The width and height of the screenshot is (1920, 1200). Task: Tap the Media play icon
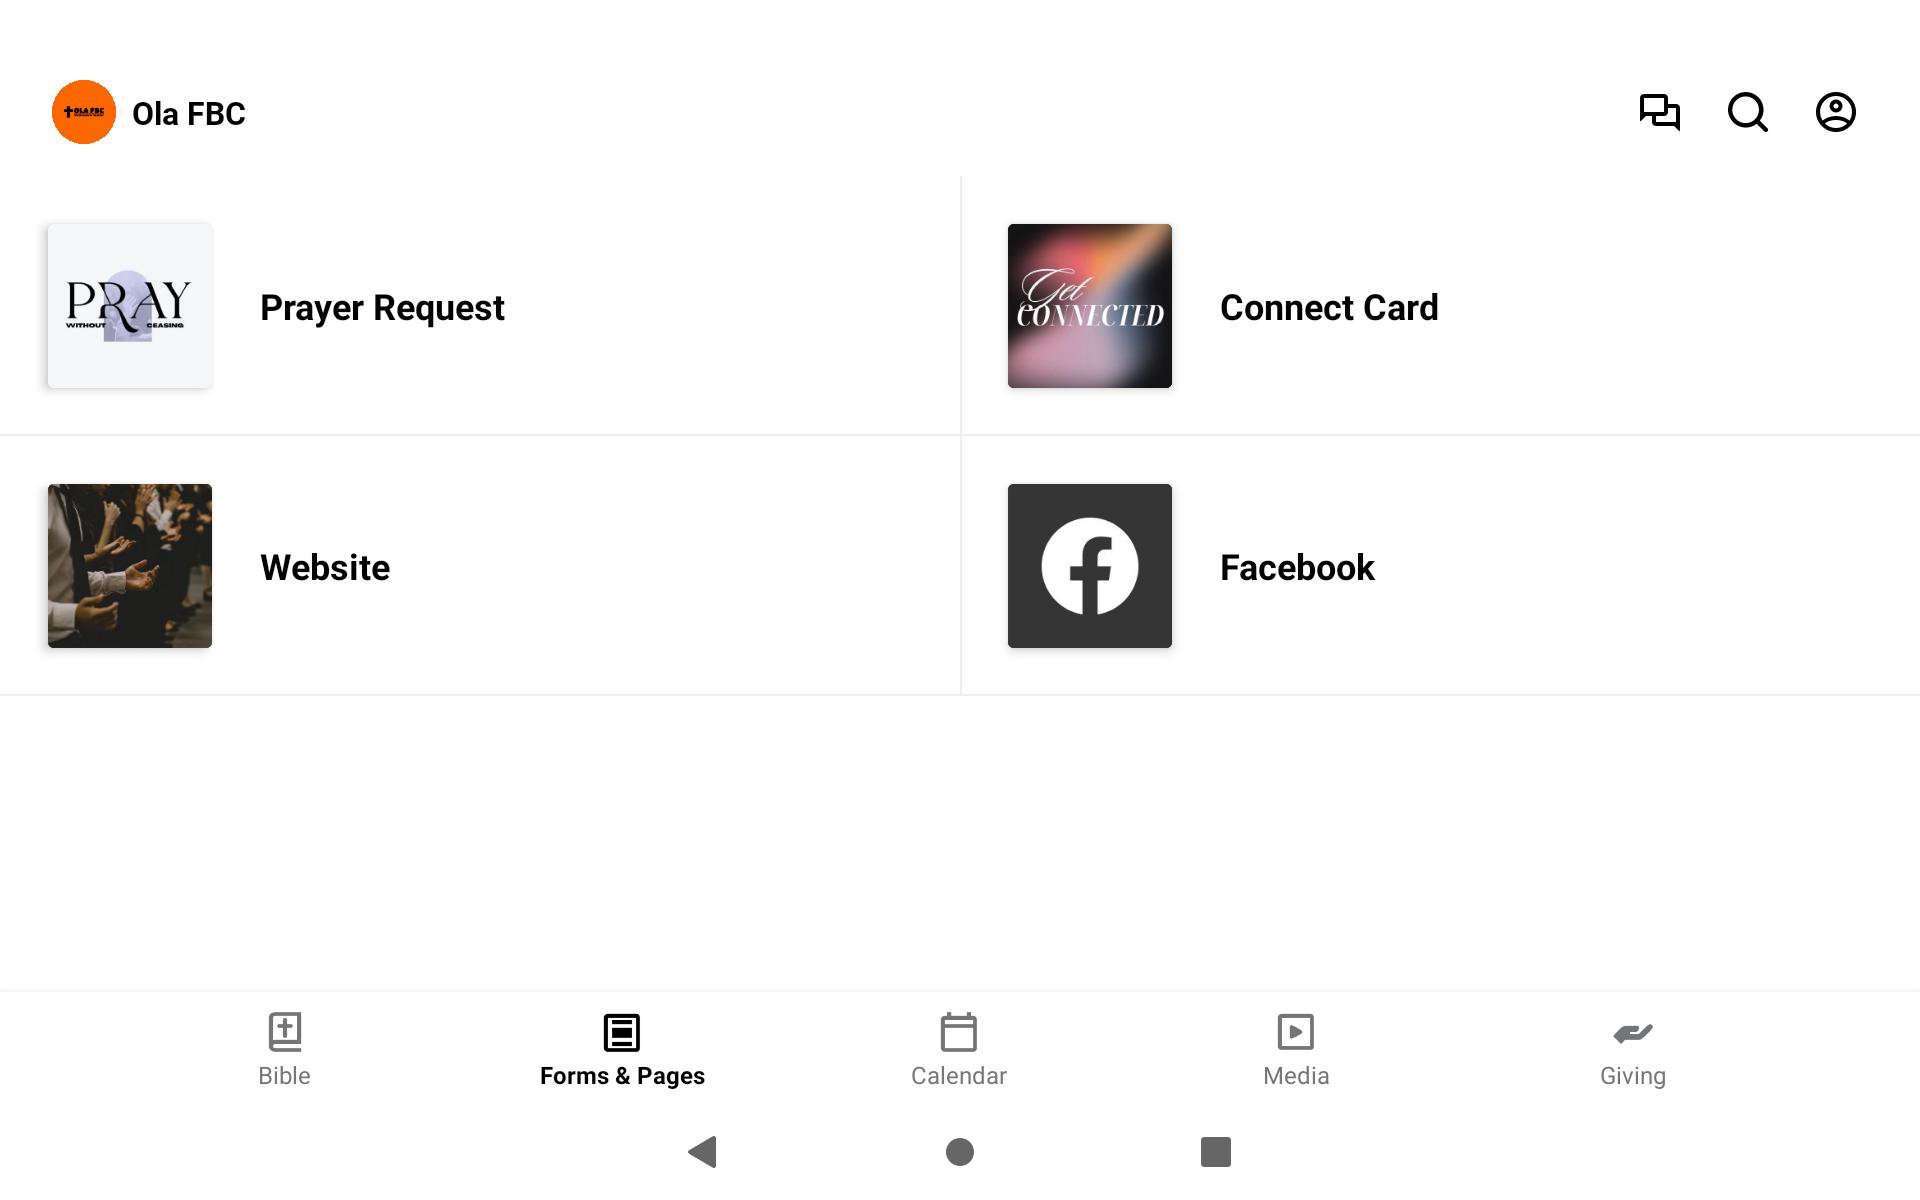tap(1295, 1032)
